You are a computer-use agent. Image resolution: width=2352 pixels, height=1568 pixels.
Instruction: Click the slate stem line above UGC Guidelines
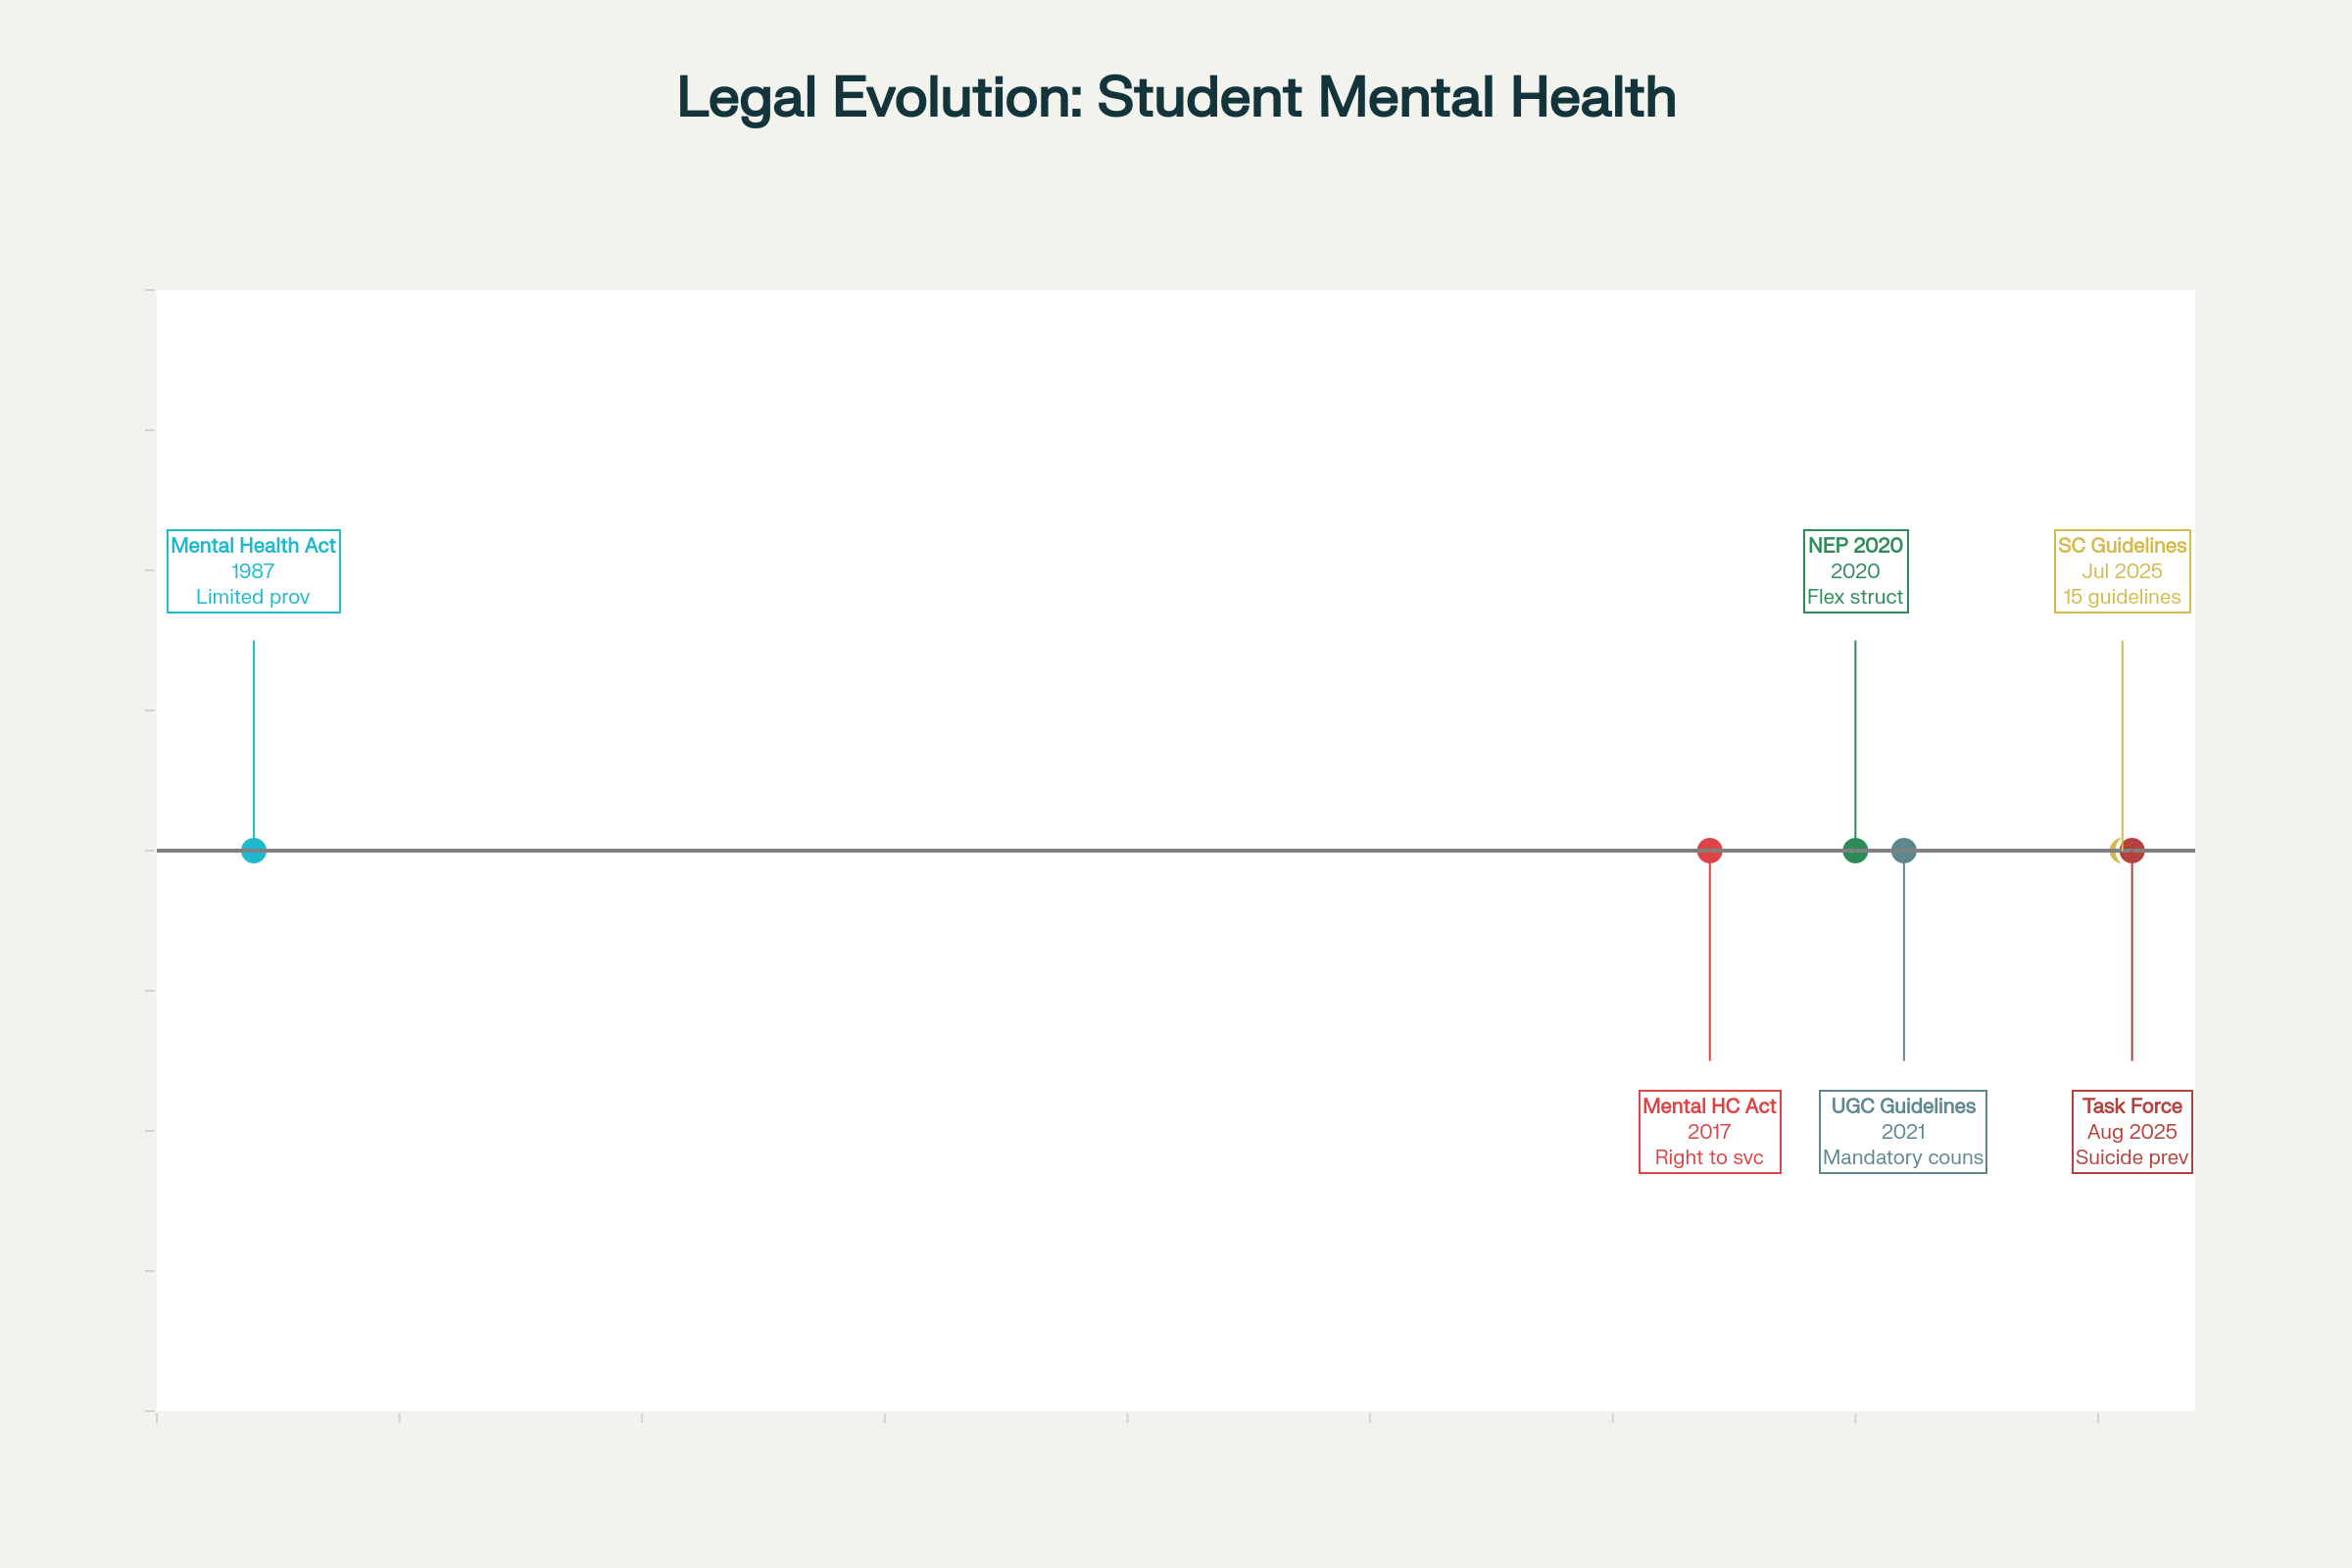point(1904,960)
